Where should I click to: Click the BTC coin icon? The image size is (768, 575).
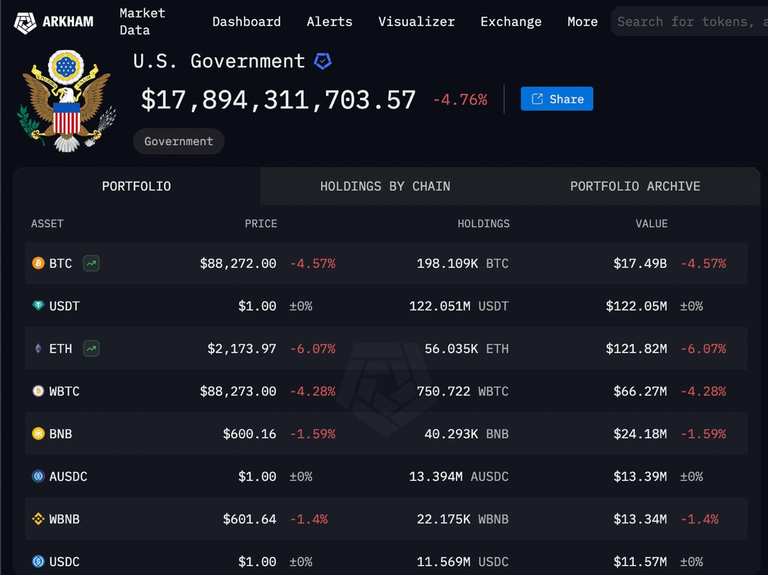click(38, 264)
